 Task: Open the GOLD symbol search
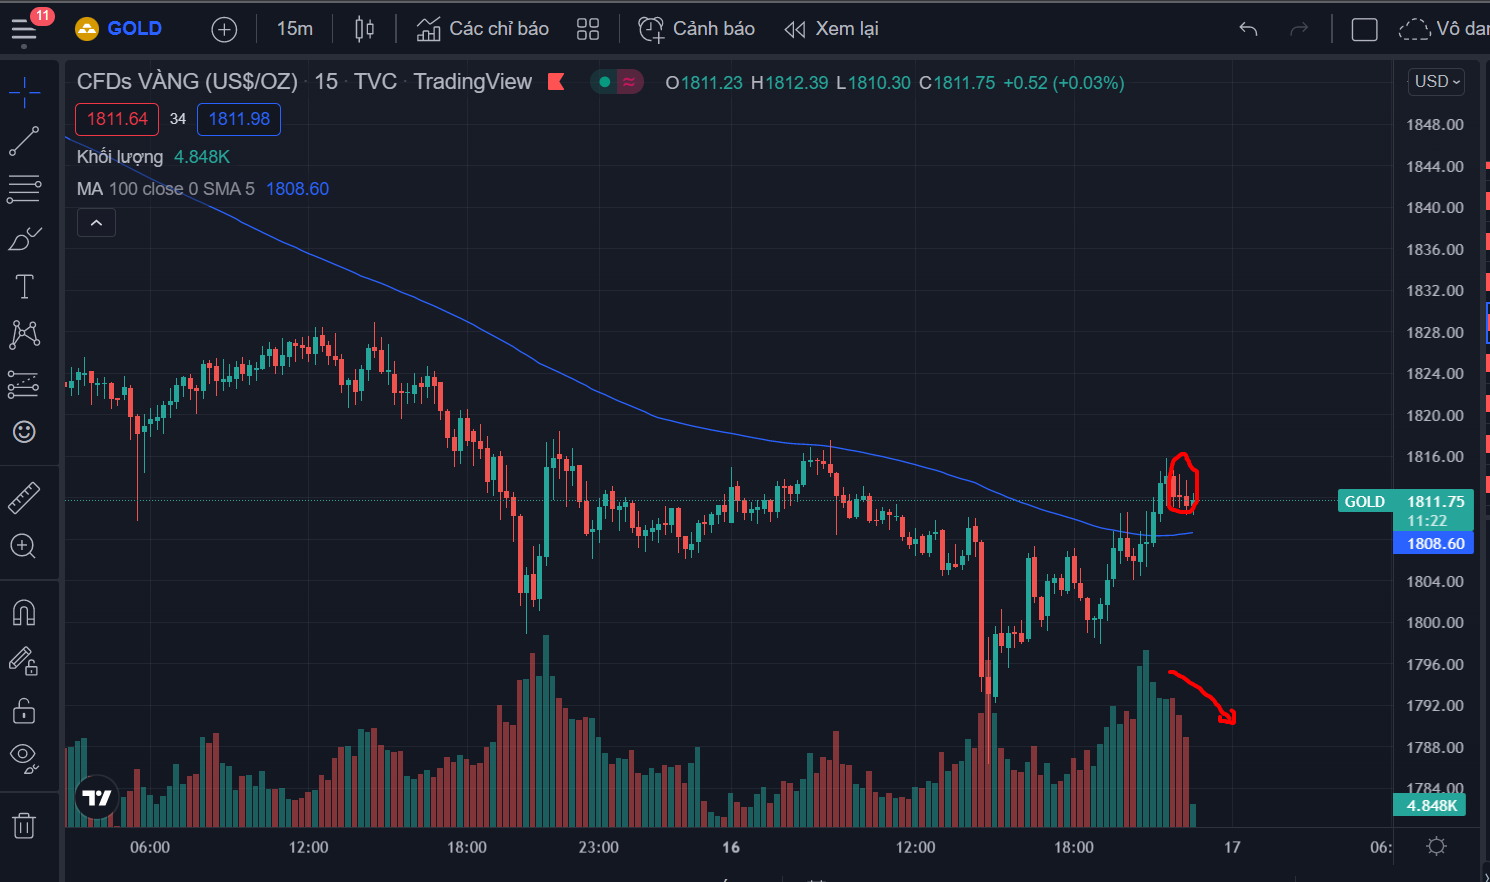tap(119, 29)
